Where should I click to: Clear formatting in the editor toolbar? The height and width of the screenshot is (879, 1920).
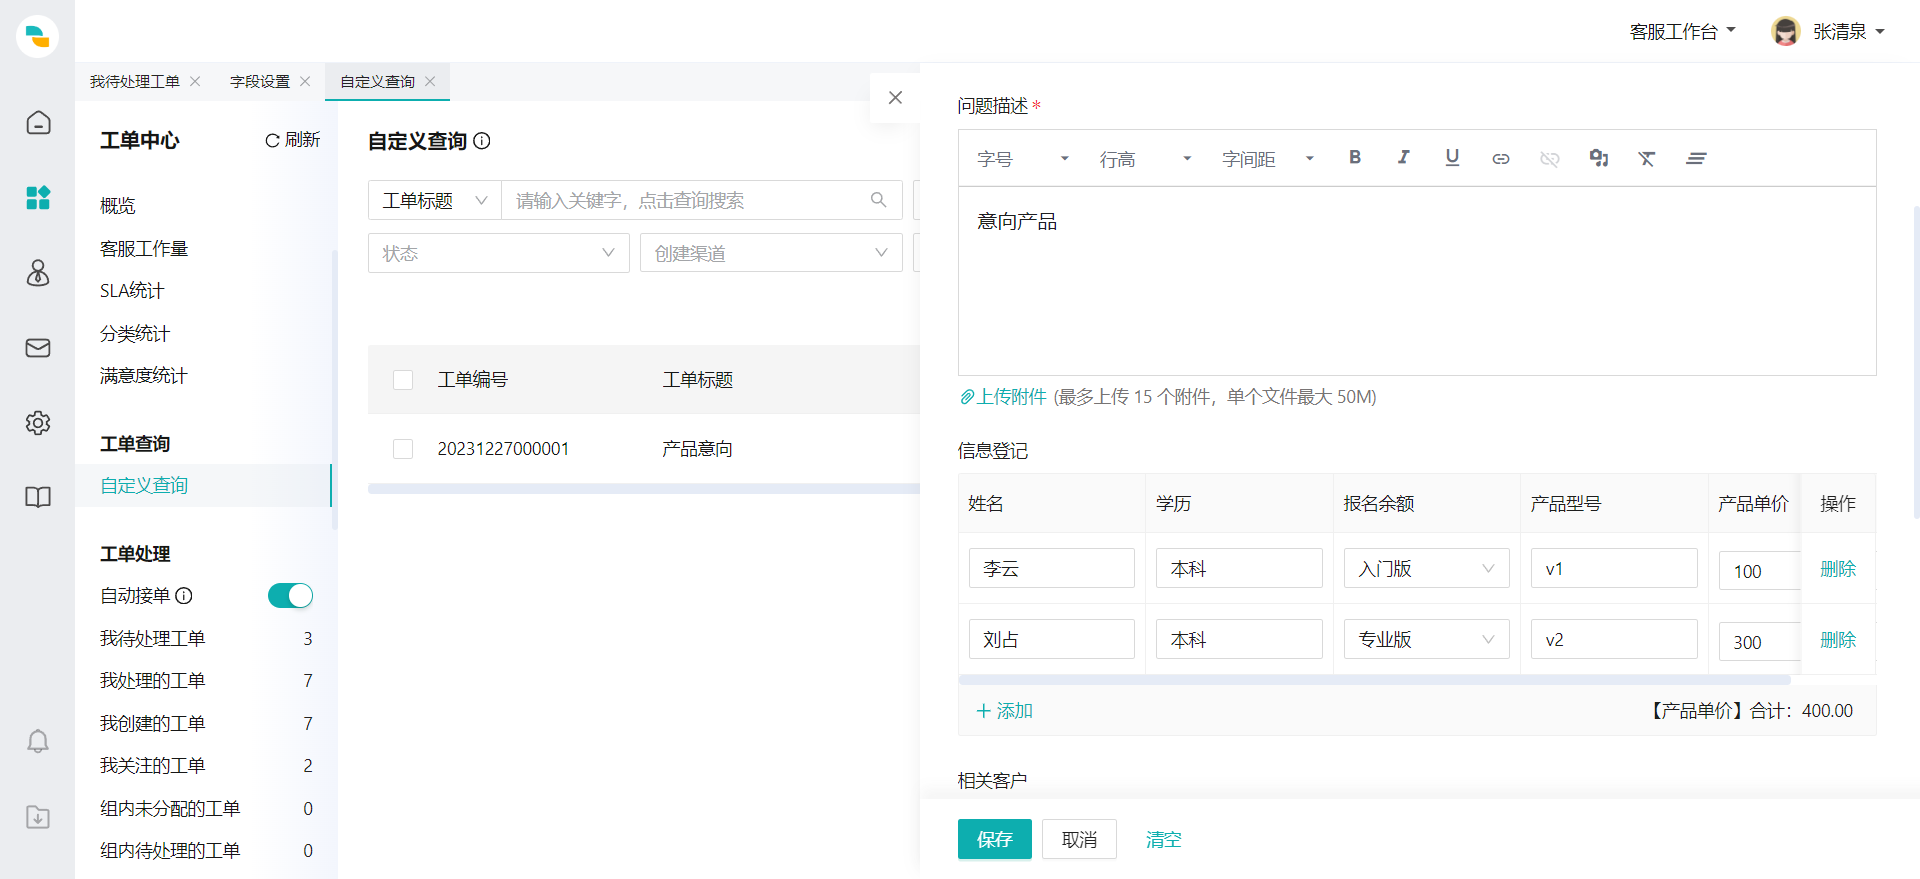click(1647, 158)
